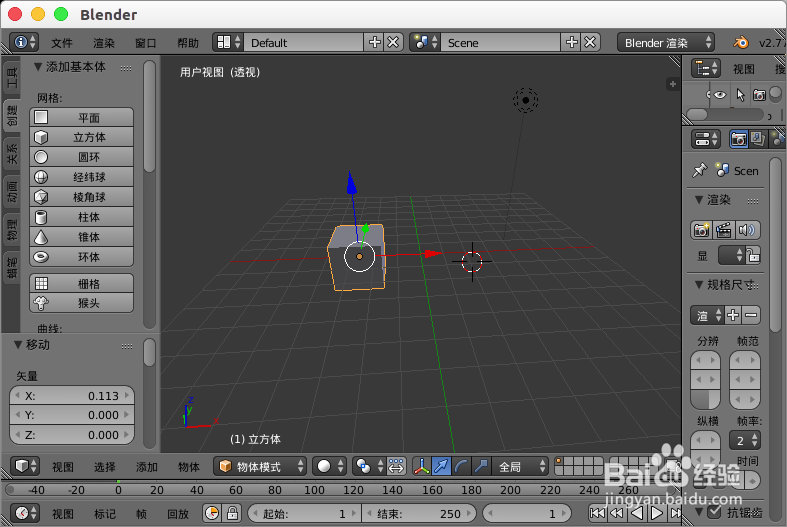This screenshot has height=527, width=787.
Task: Play the animation in reverse
Action: [637, 513]
